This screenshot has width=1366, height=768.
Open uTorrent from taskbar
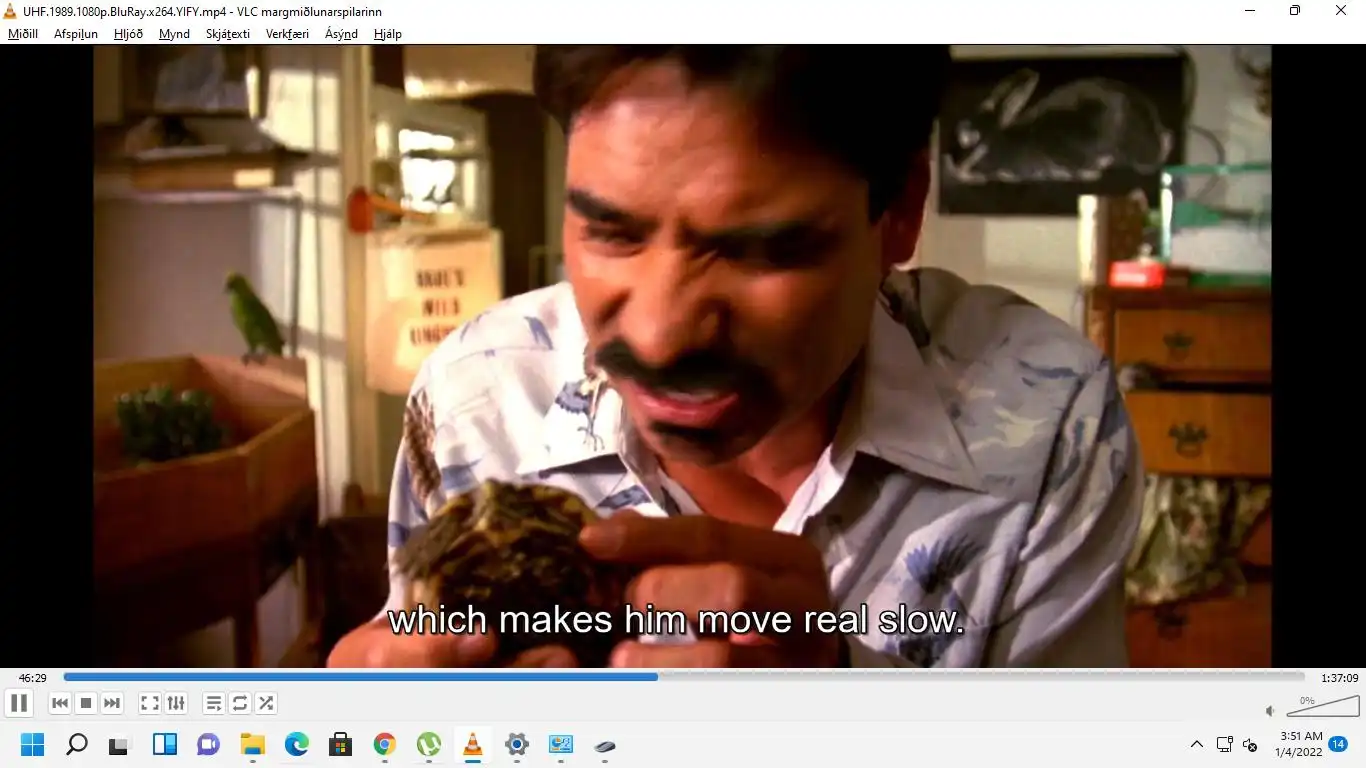(x=428, y=745)
